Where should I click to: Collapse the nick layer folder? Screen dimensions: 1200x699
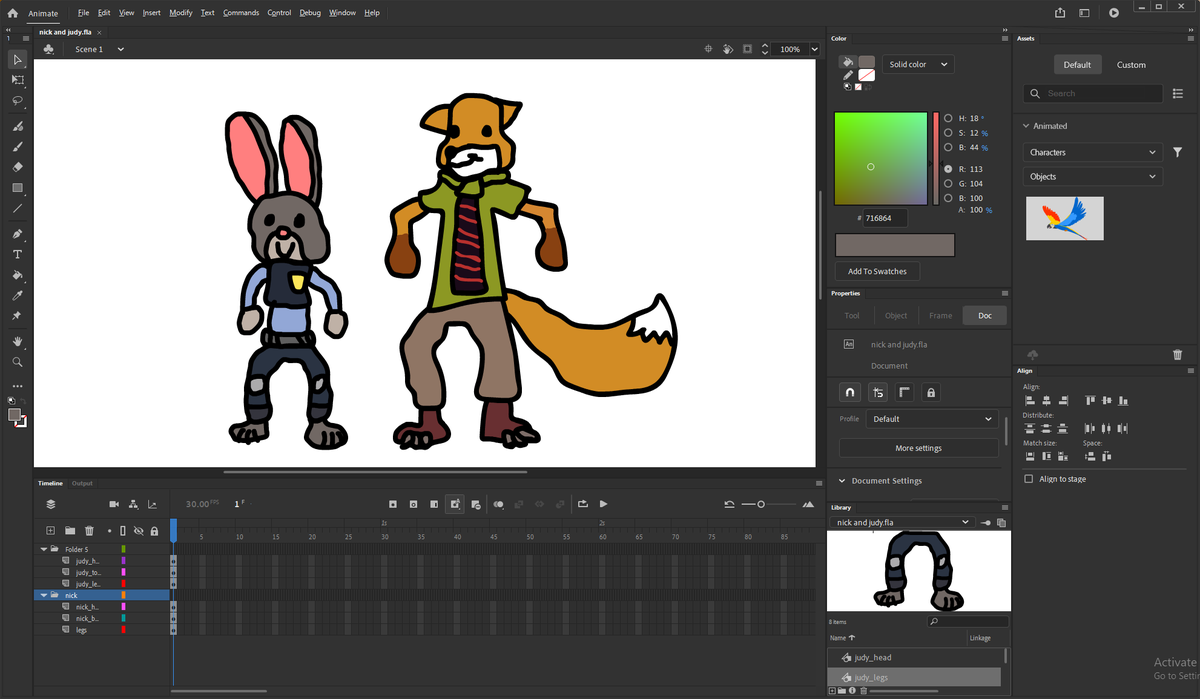(x=44, y=595)
